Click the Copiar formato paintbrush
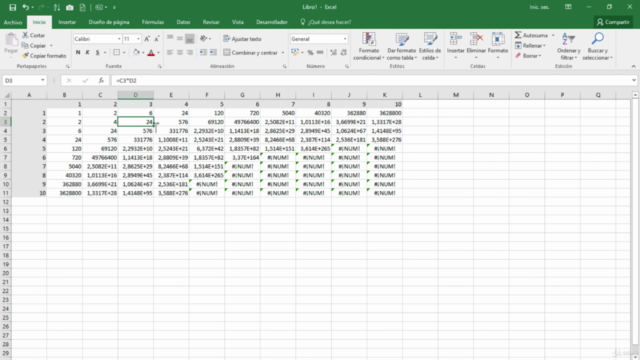640x360 pixels. click(x=25, y=56)
